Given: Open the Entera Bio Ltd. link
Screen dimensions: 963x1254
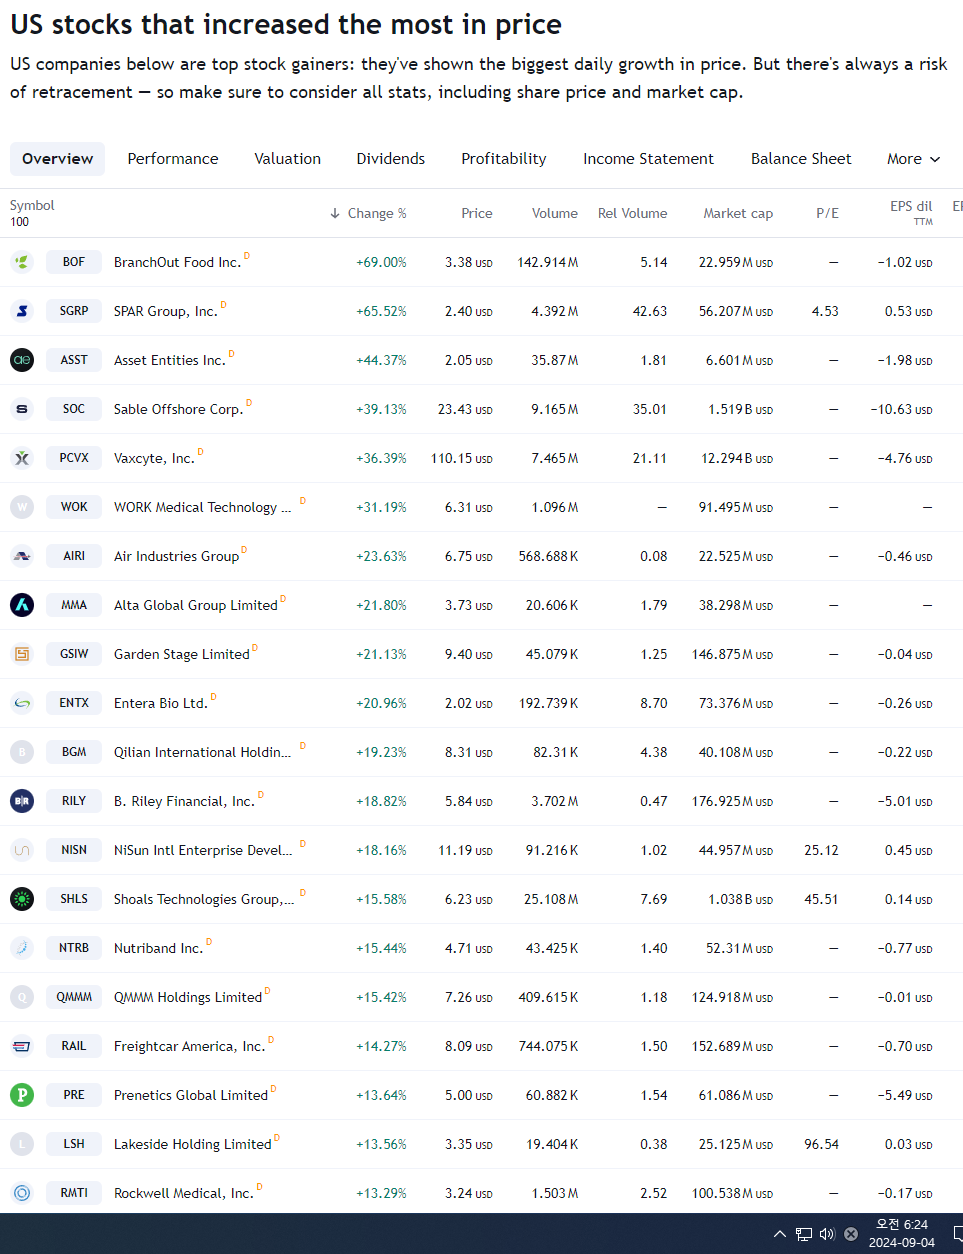Looking at the screenshot, I should 161,703.
